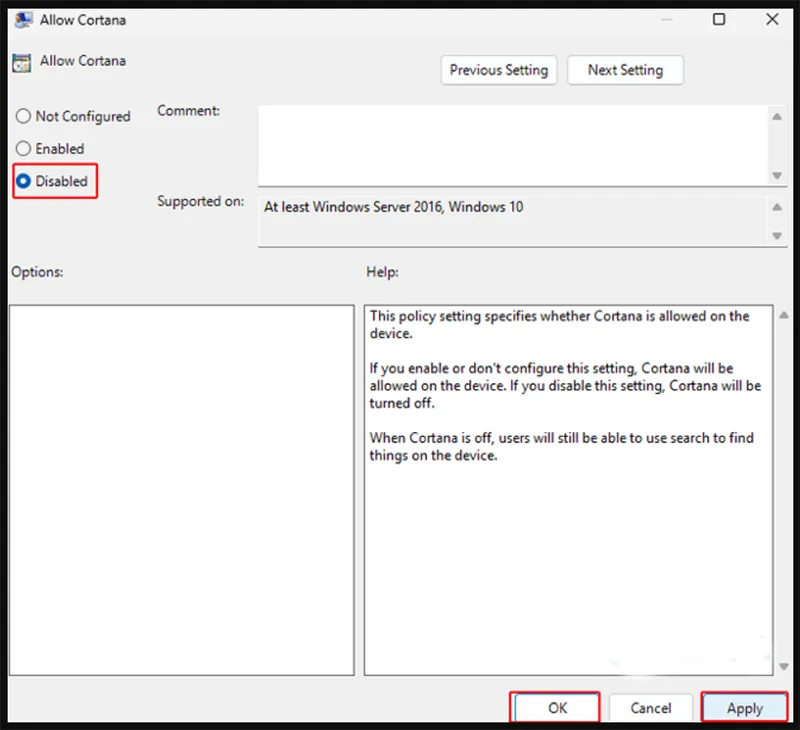Image resolution: width=800 pixels, height=730 pixels.
Task: Select the Enabled radio button
Action: (x=23, y=148)
